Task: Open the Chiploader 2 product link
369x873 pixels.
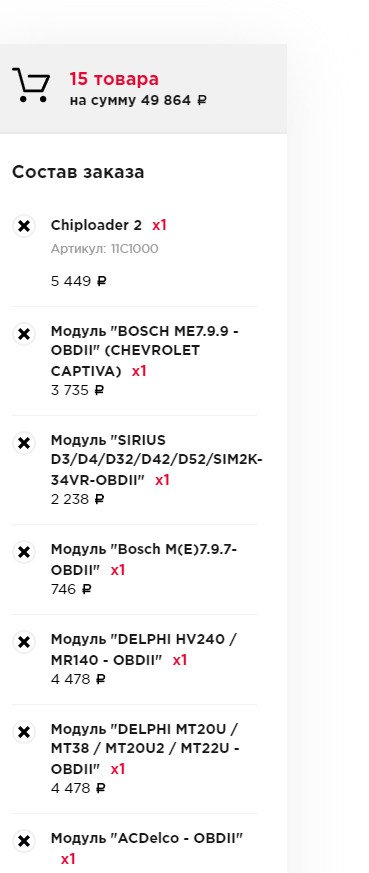Action: (x=96, y=225)
